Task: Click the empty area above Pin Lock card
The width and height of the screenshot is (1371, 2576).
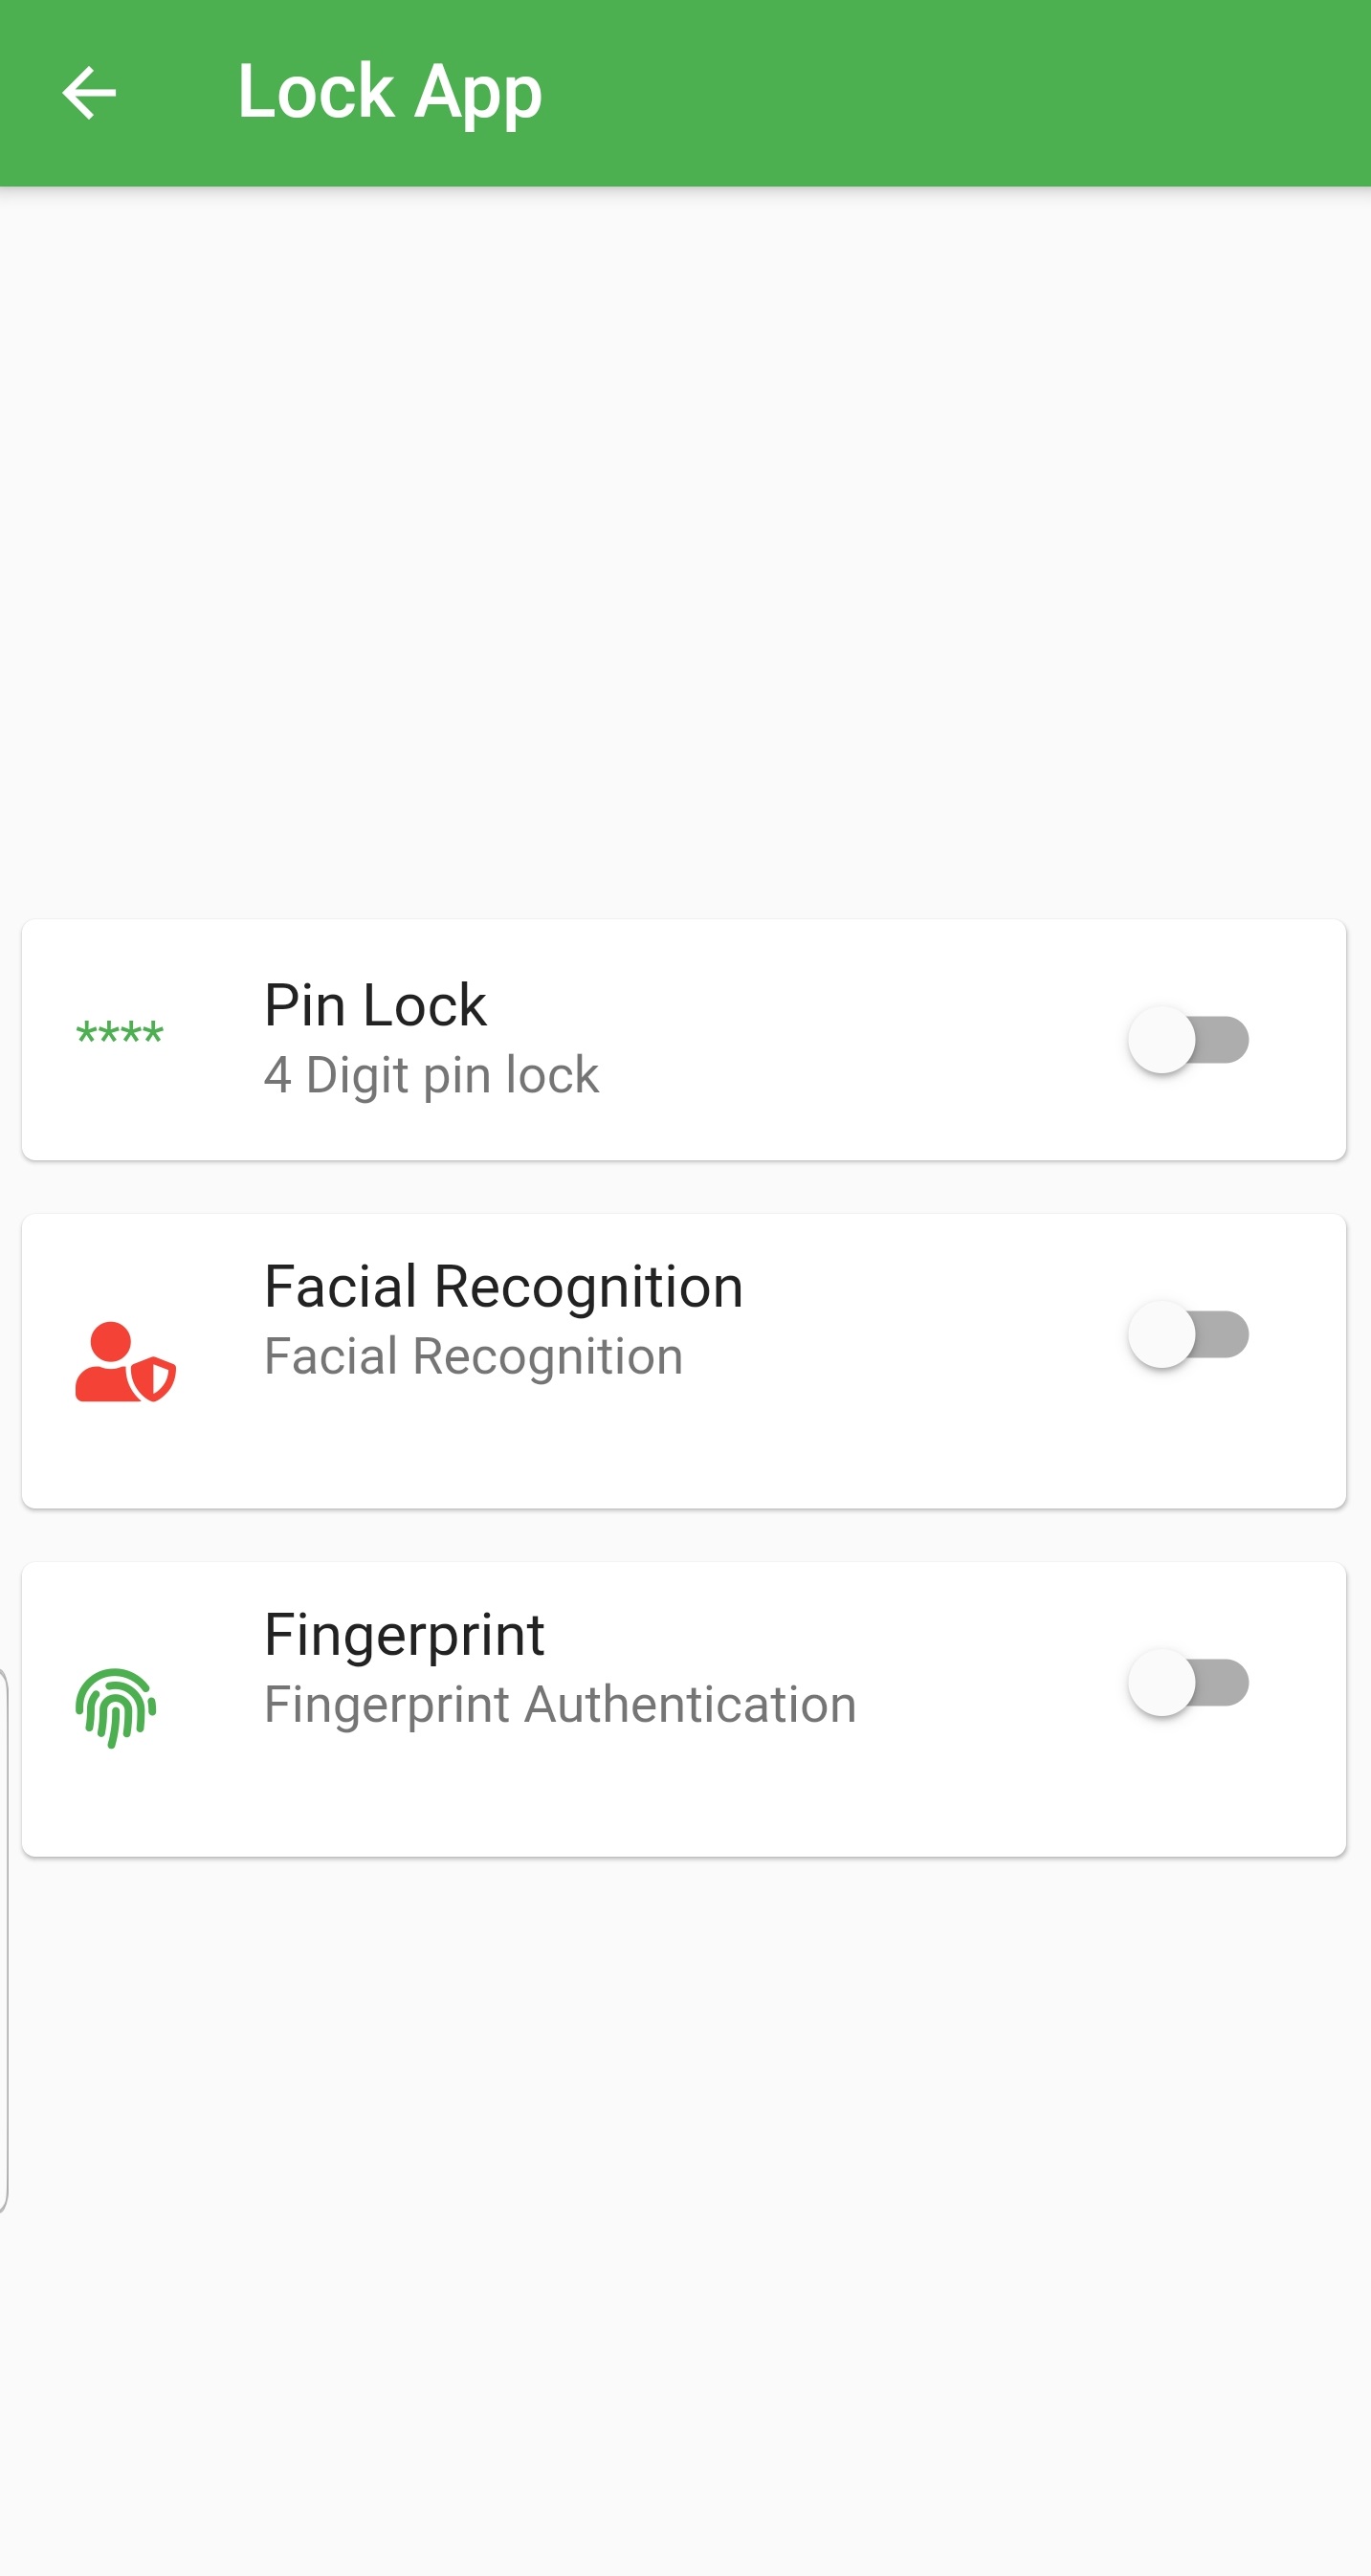Action: (685, 550)
